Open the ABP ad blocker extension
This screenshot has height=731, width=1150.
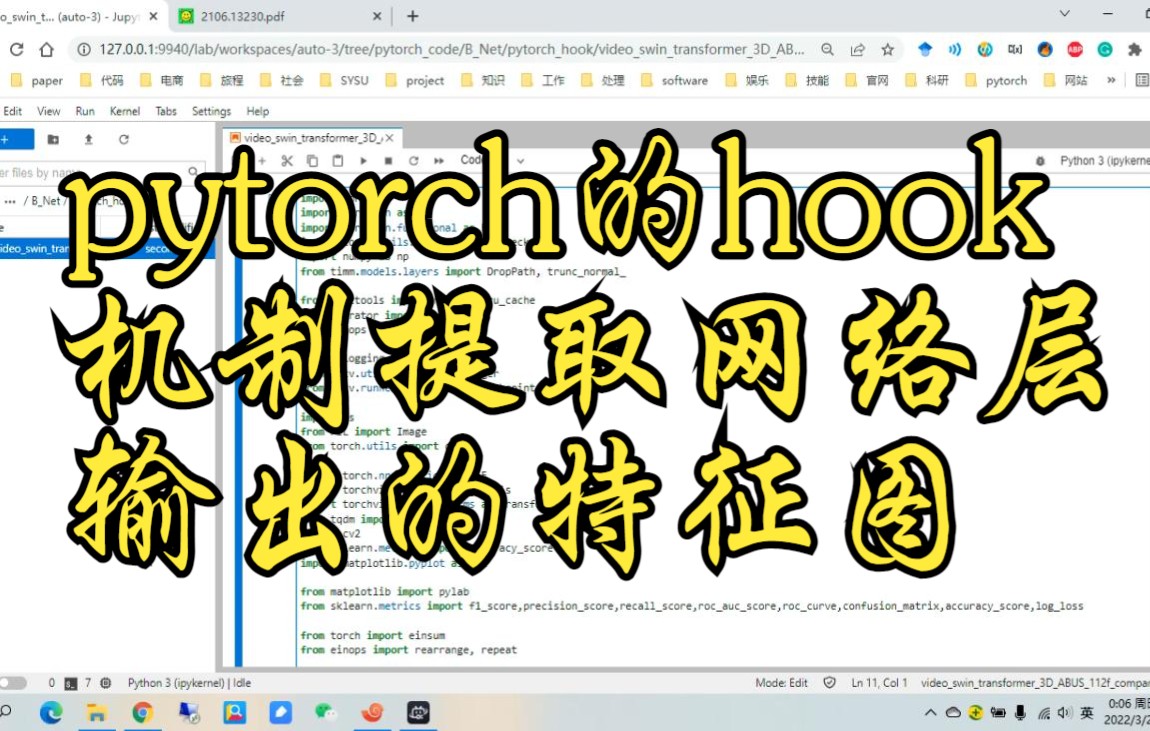tap(1075, 49)
